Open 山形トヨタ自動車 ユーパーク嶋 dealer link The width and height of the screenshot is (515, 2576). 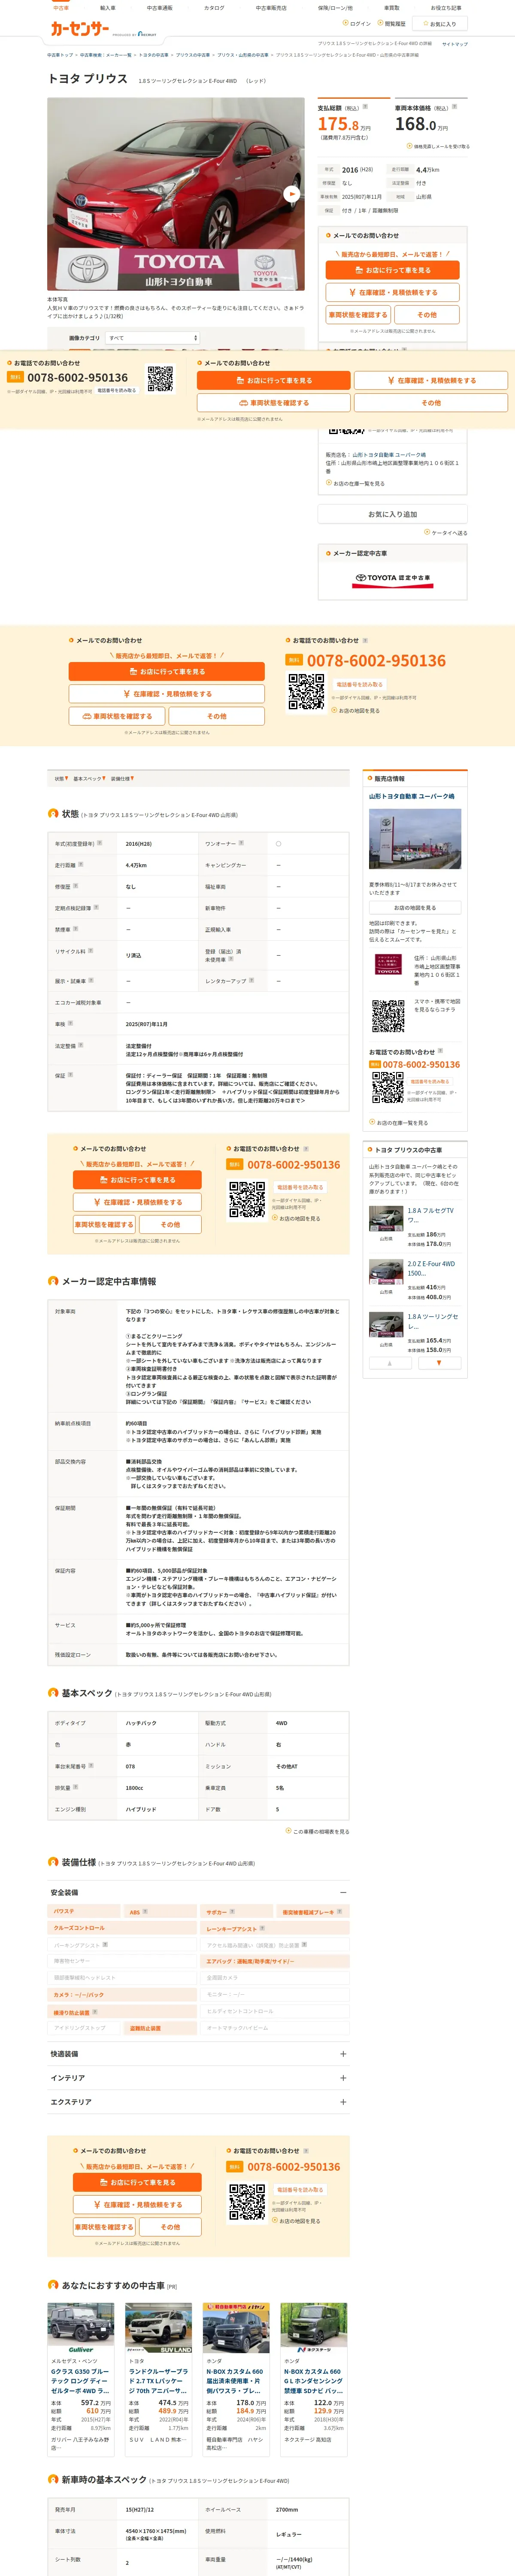click(x=411, y=796)
